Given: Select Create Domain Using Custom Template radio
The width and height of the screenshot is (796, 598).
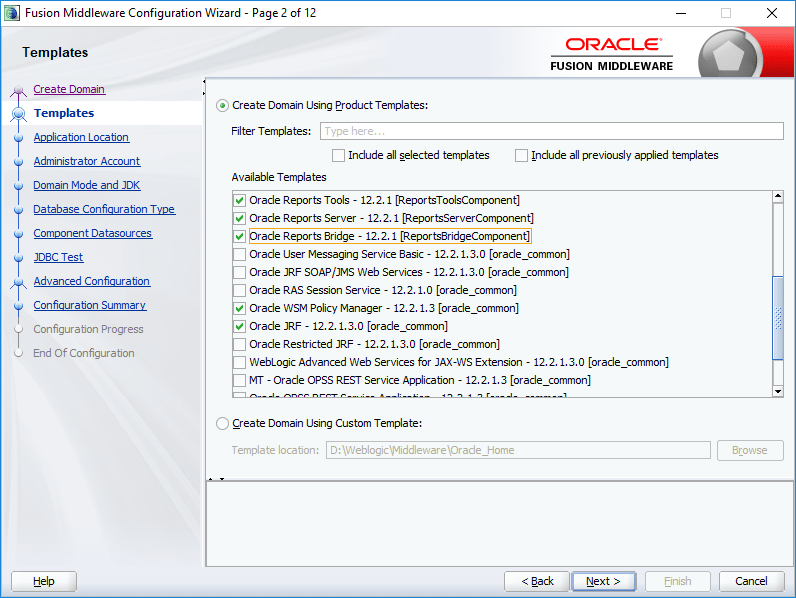Looking at the screenshot, I should click(x=222, y=423).
